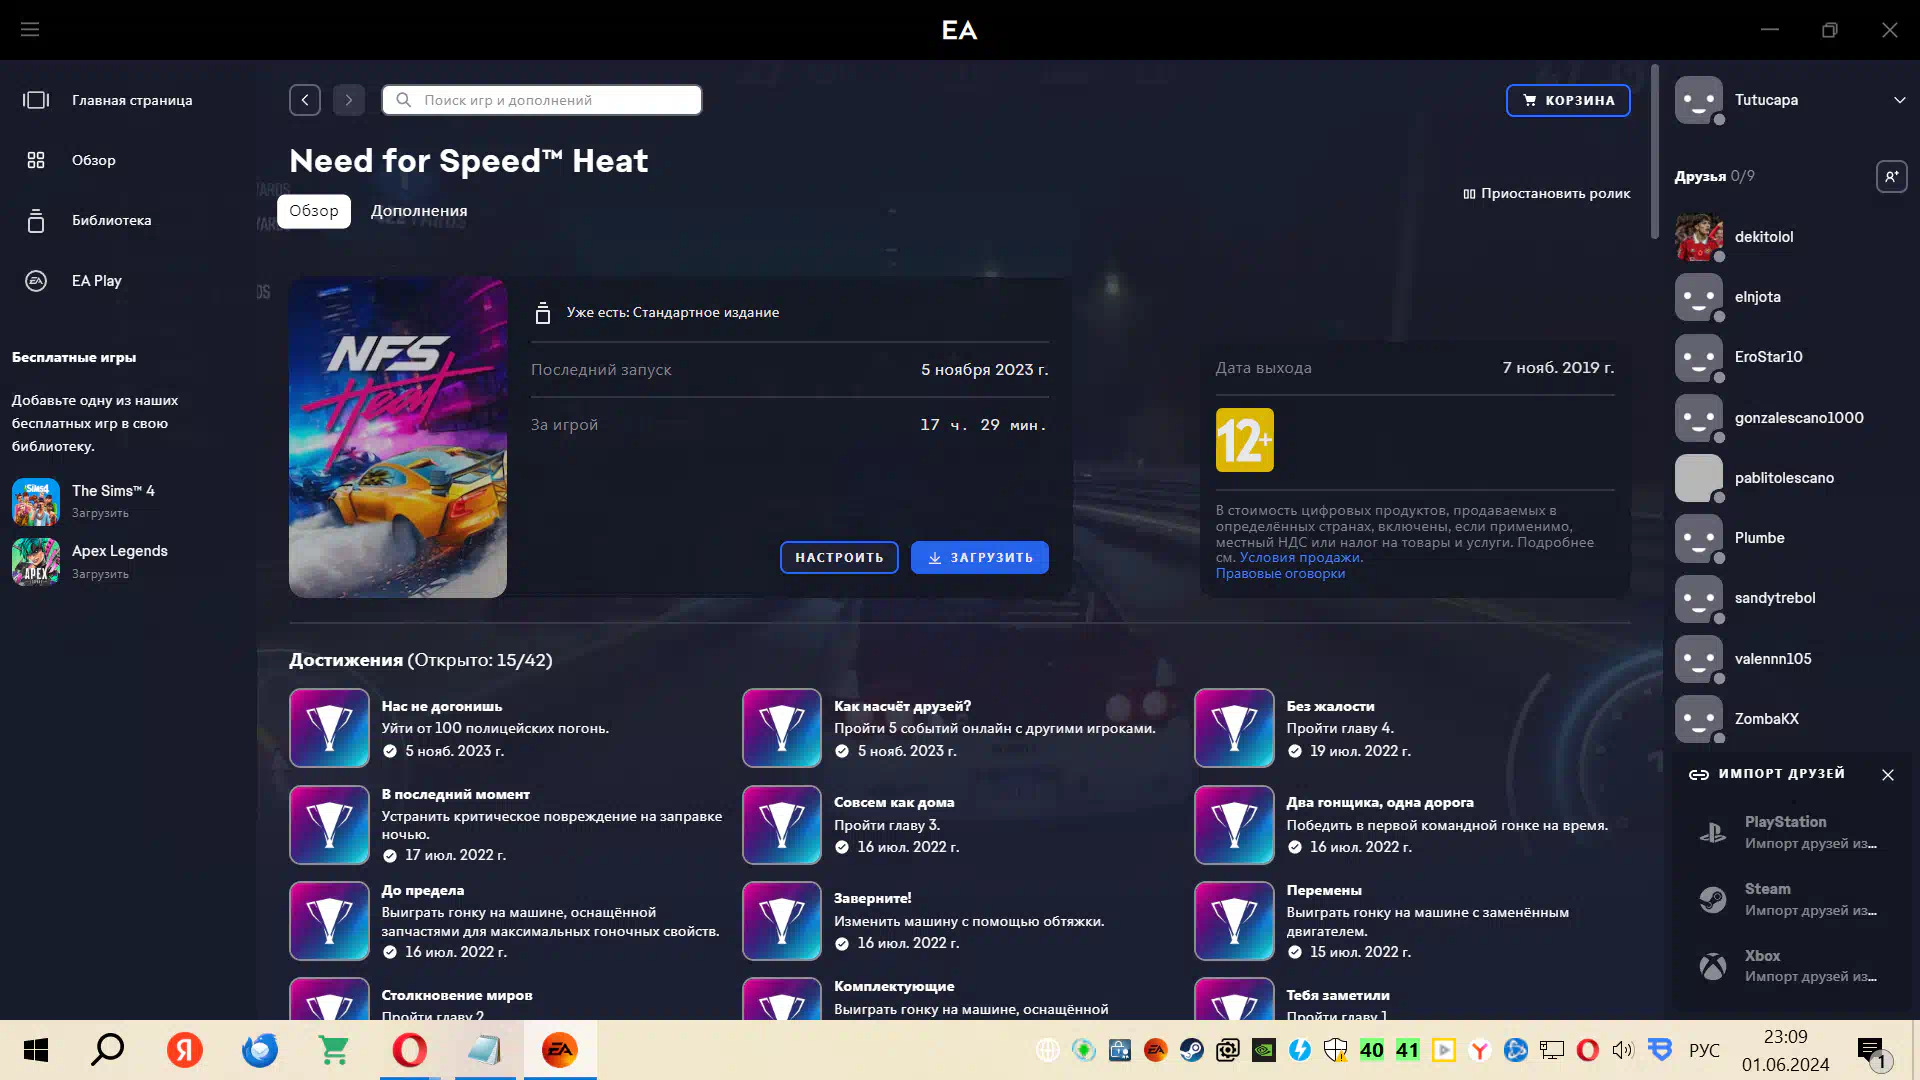Click the add friend icon

pos(1891,177)
